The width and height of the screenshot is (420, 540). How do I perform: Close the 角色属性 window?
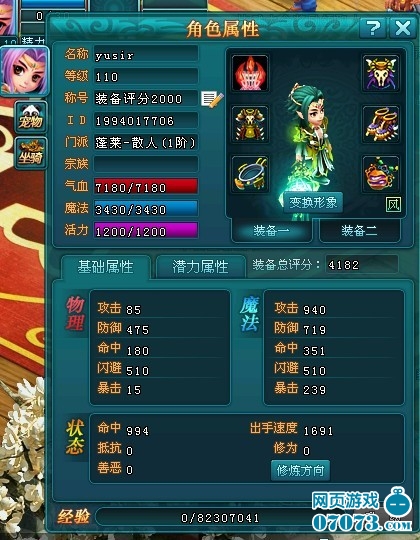click(403, 28)
